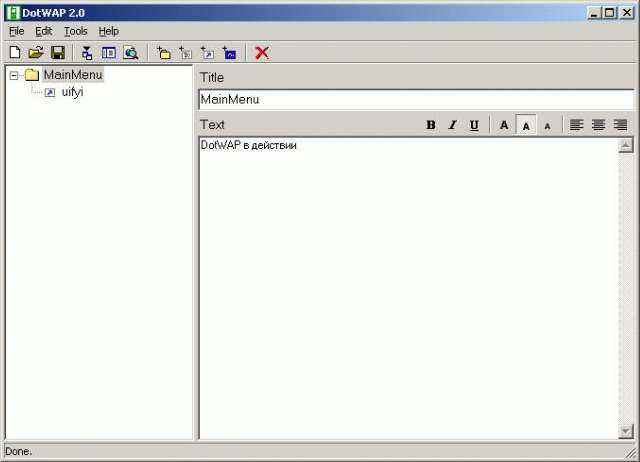The height and width of the screenshot is (462, 640).
Task: Select the medium font size A
Action: [526, 125]
